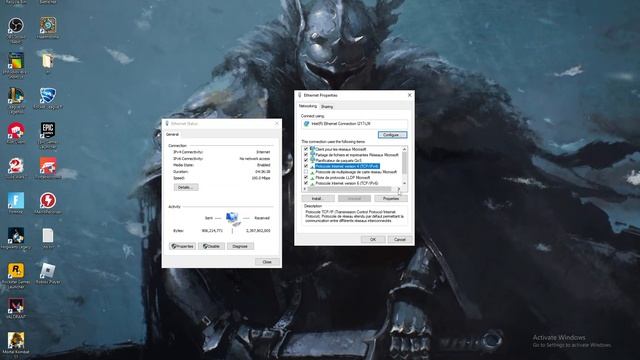Click the horizontal scrollbar of items list
The width and height of the screenshot is (640, 360).
tap(349, 189)
